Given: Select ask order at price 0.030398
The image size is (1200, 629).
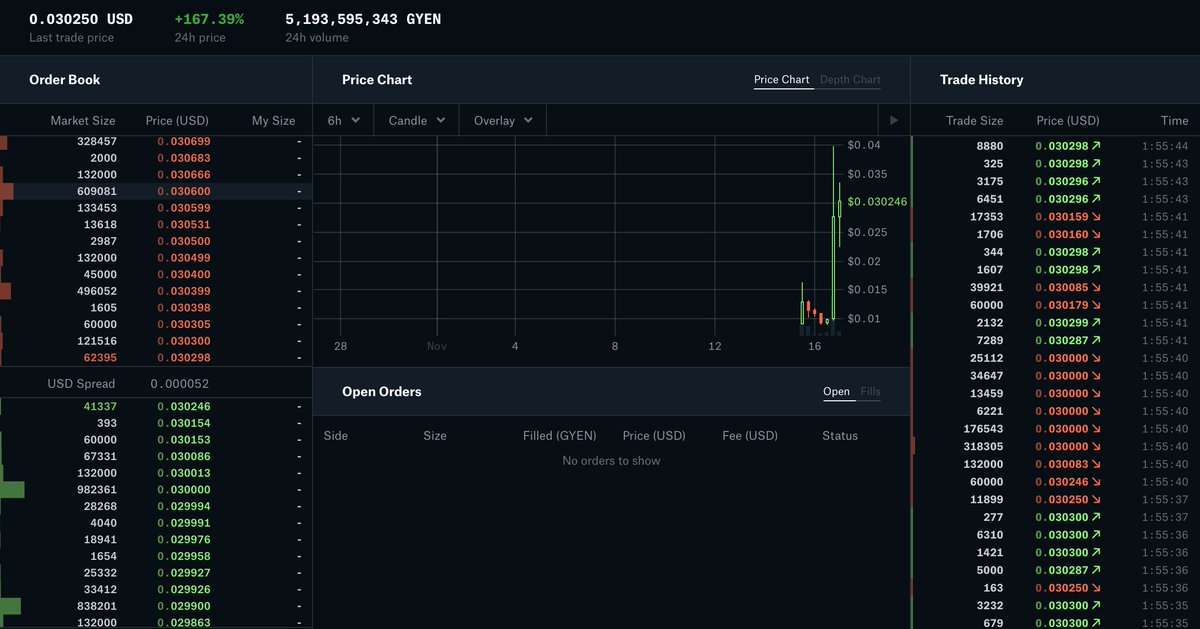Looking at the screenshot, I should pos(156,308).
